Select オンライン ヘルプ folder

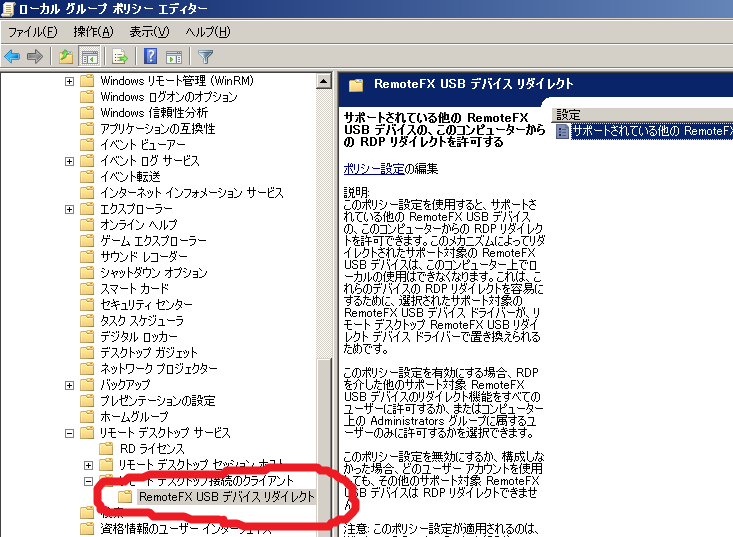(x=139, y=224)
